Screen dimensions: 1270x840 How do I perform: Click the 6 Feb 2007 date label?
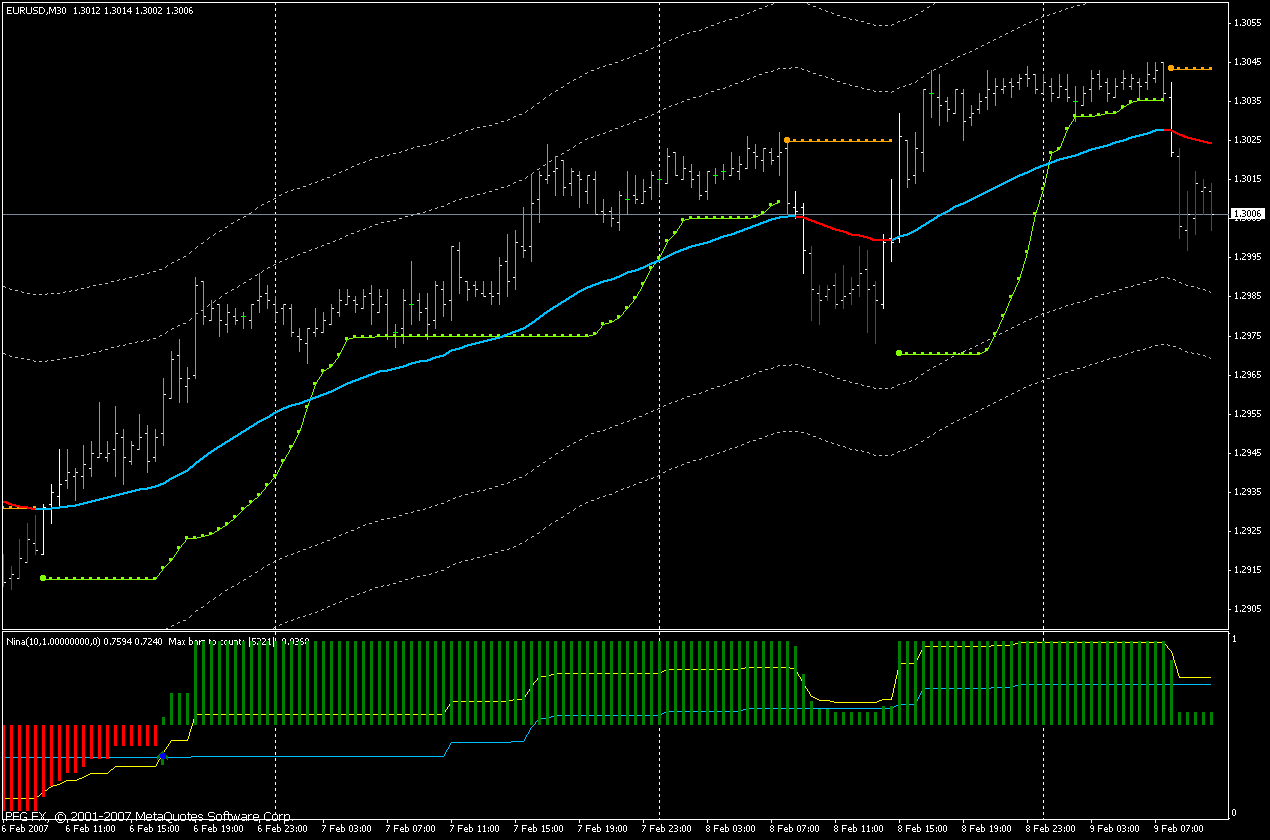coord(26,829)
